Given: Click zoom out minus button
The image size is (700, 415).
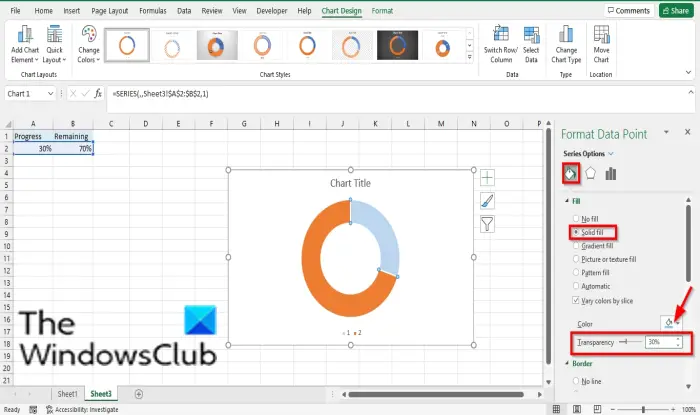Looking at the screenshot, I should tap(613, 409).
